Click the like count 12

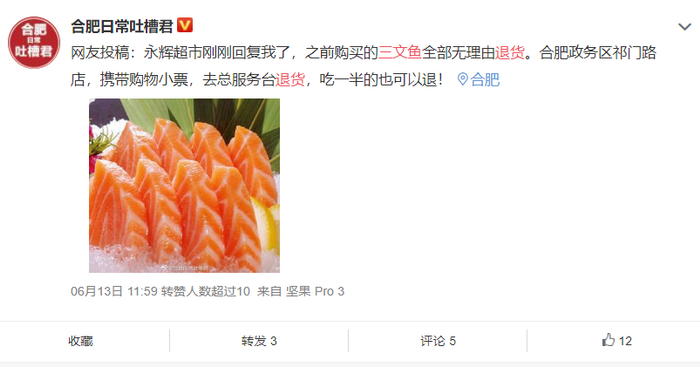click(x=625, y=341)
